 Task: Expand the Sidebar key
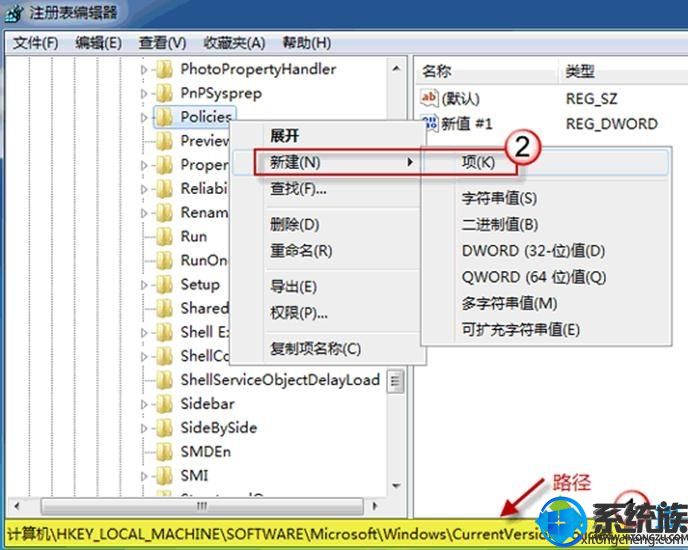(144, 404)
